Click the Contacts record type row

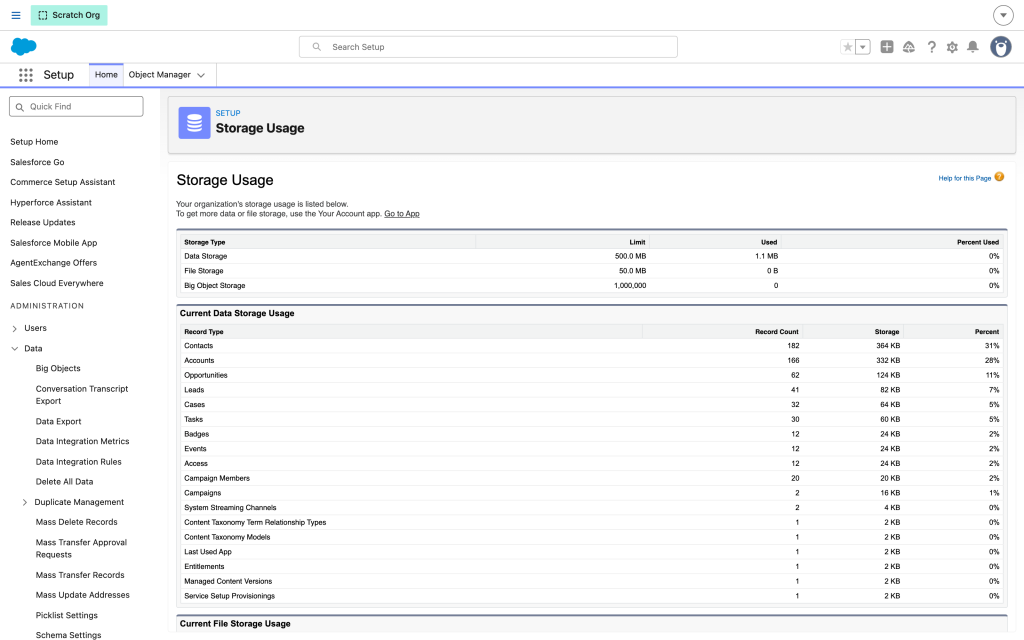591,345
